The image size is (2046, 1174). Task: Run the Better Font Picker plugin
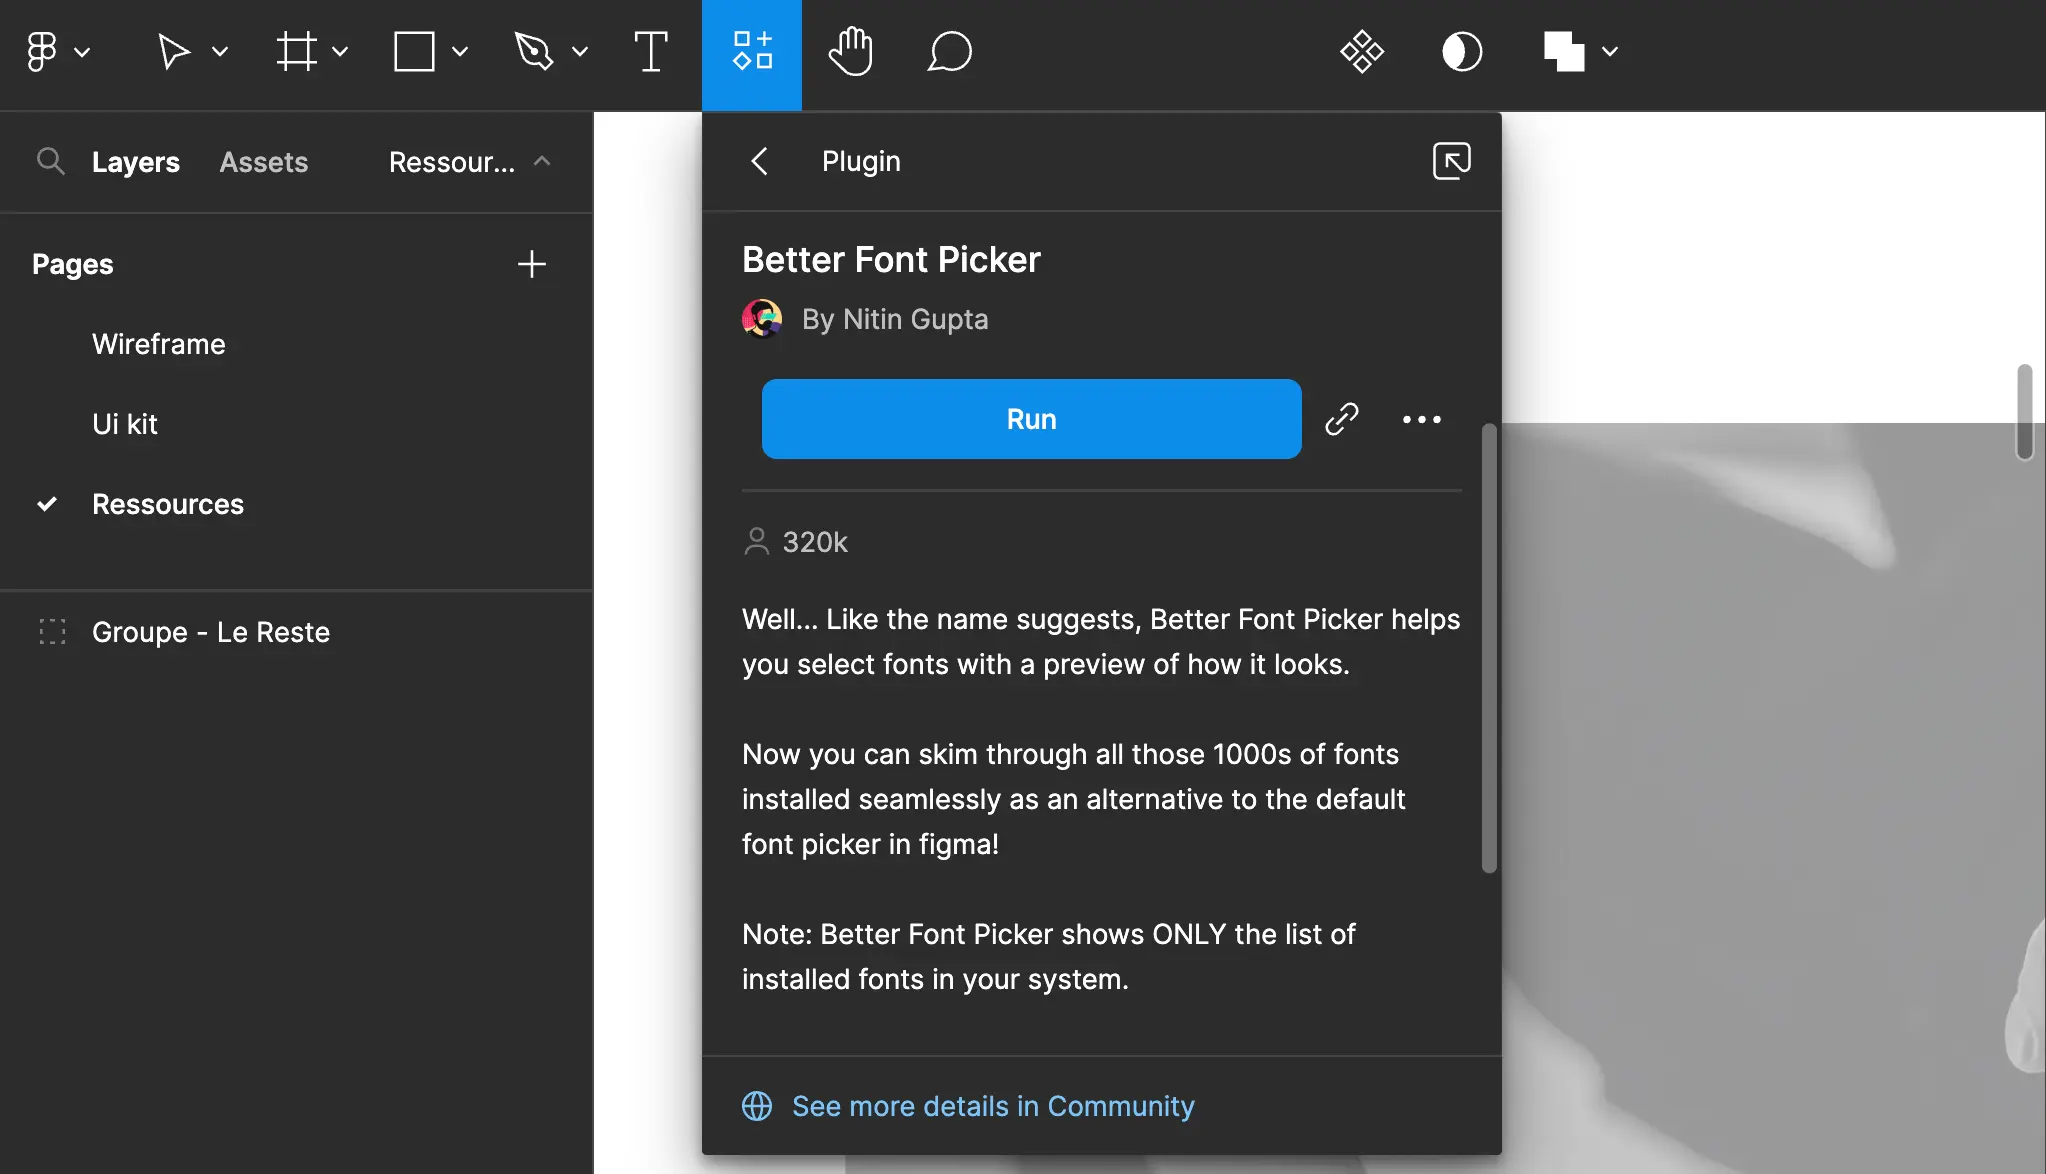tap(1032, 419)
